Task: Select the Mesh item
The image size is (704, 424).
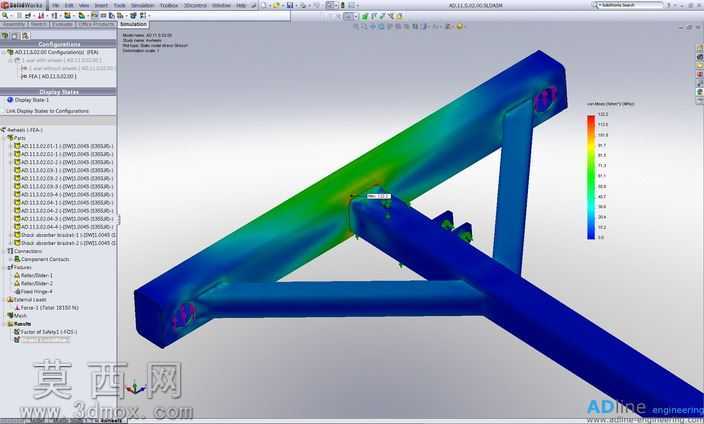Action: pyautogui.click(x=17, y=316)
